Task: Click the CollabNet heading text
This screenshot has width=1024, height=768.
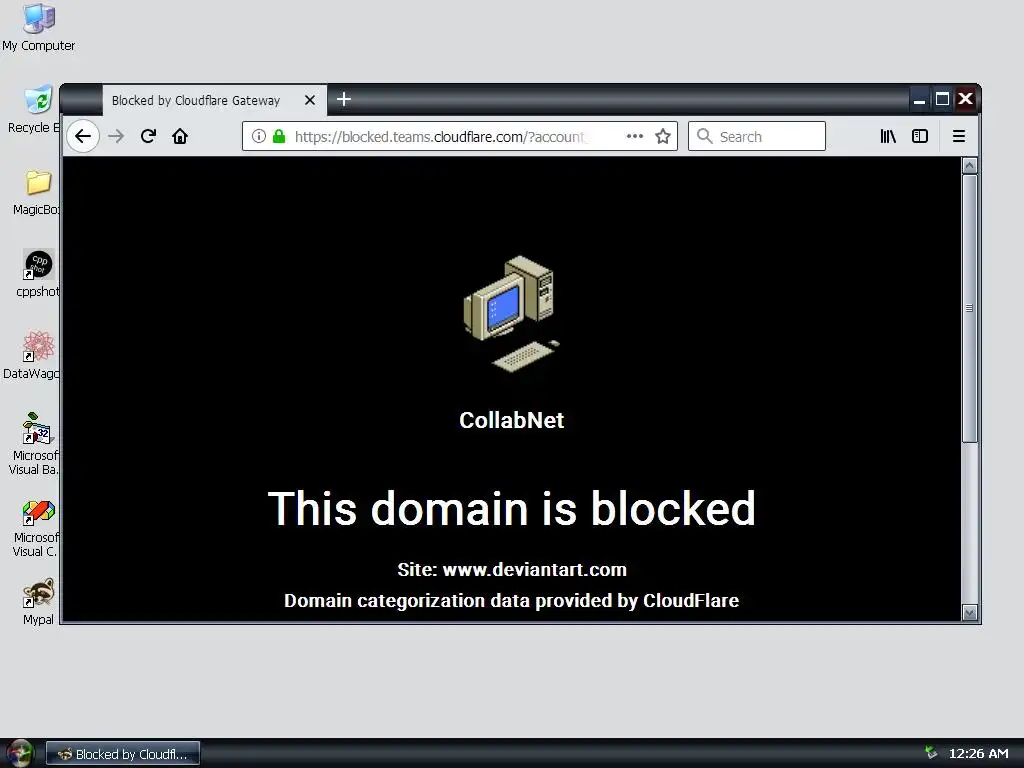Action: click(x=511, y=421)
